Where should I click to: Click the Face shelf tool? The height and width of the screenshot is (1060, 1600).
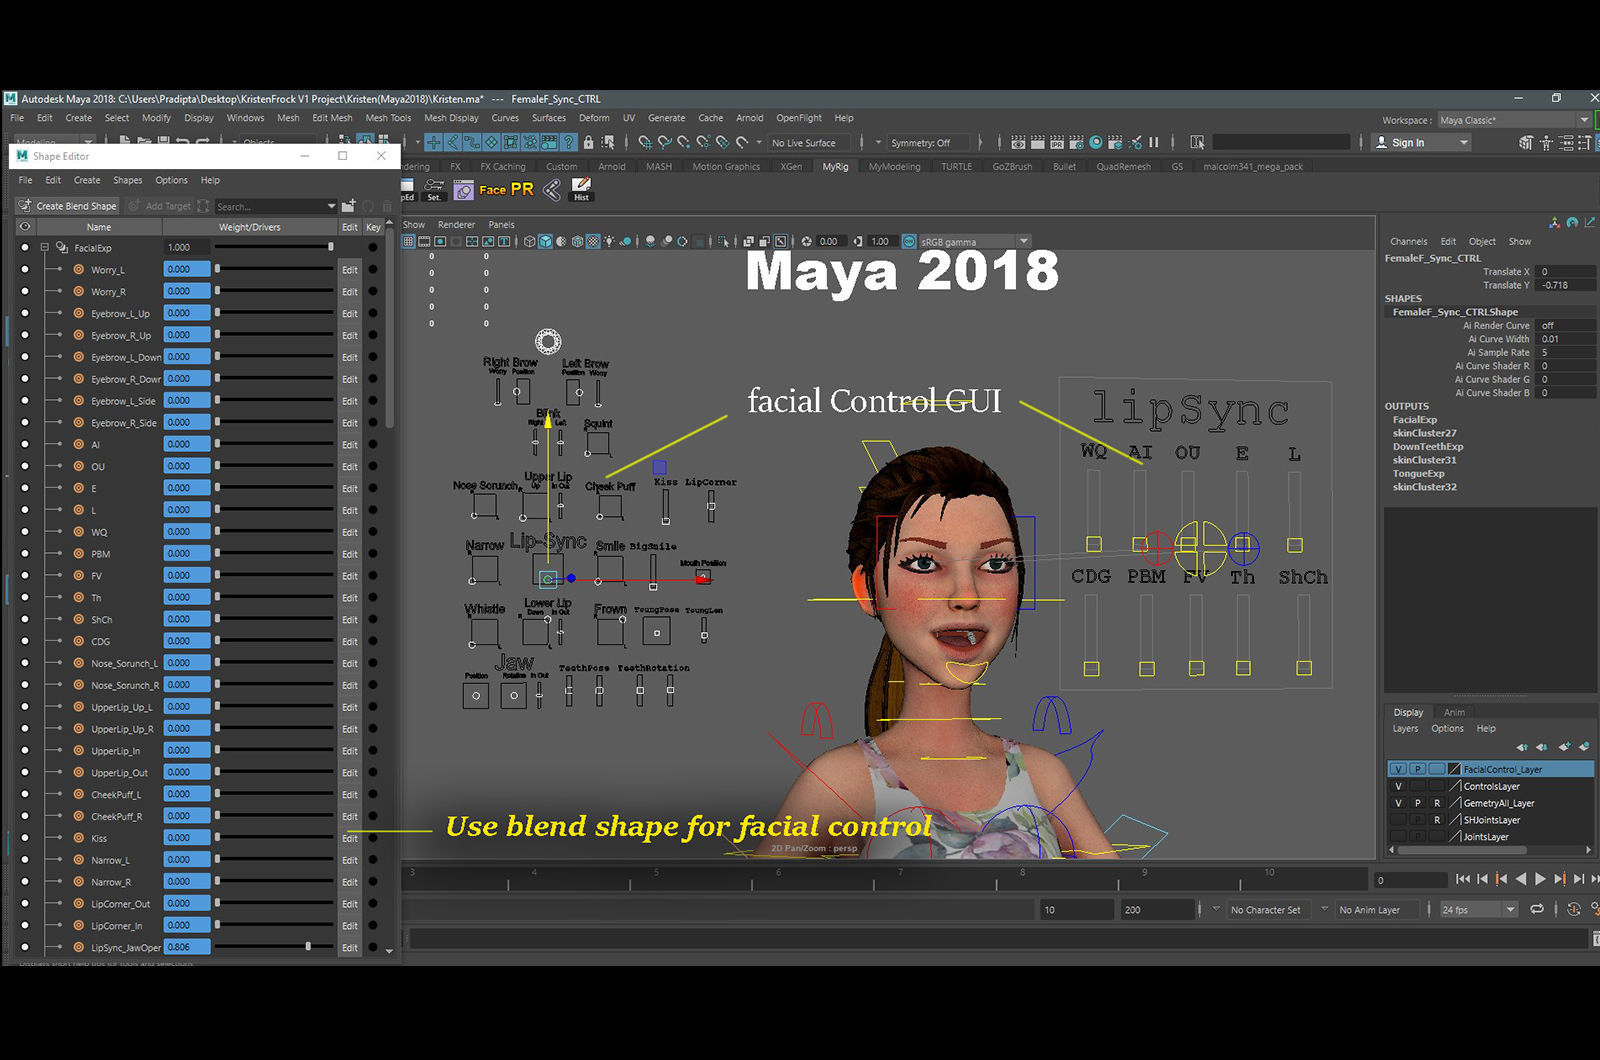point(492,190)
